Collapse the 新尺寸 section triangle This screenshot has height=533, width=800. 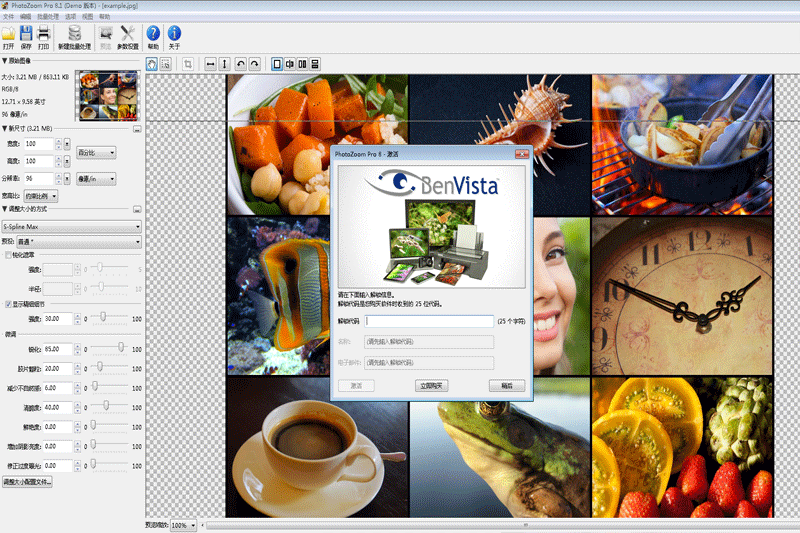pyautogui.click(x=4, y=129)
